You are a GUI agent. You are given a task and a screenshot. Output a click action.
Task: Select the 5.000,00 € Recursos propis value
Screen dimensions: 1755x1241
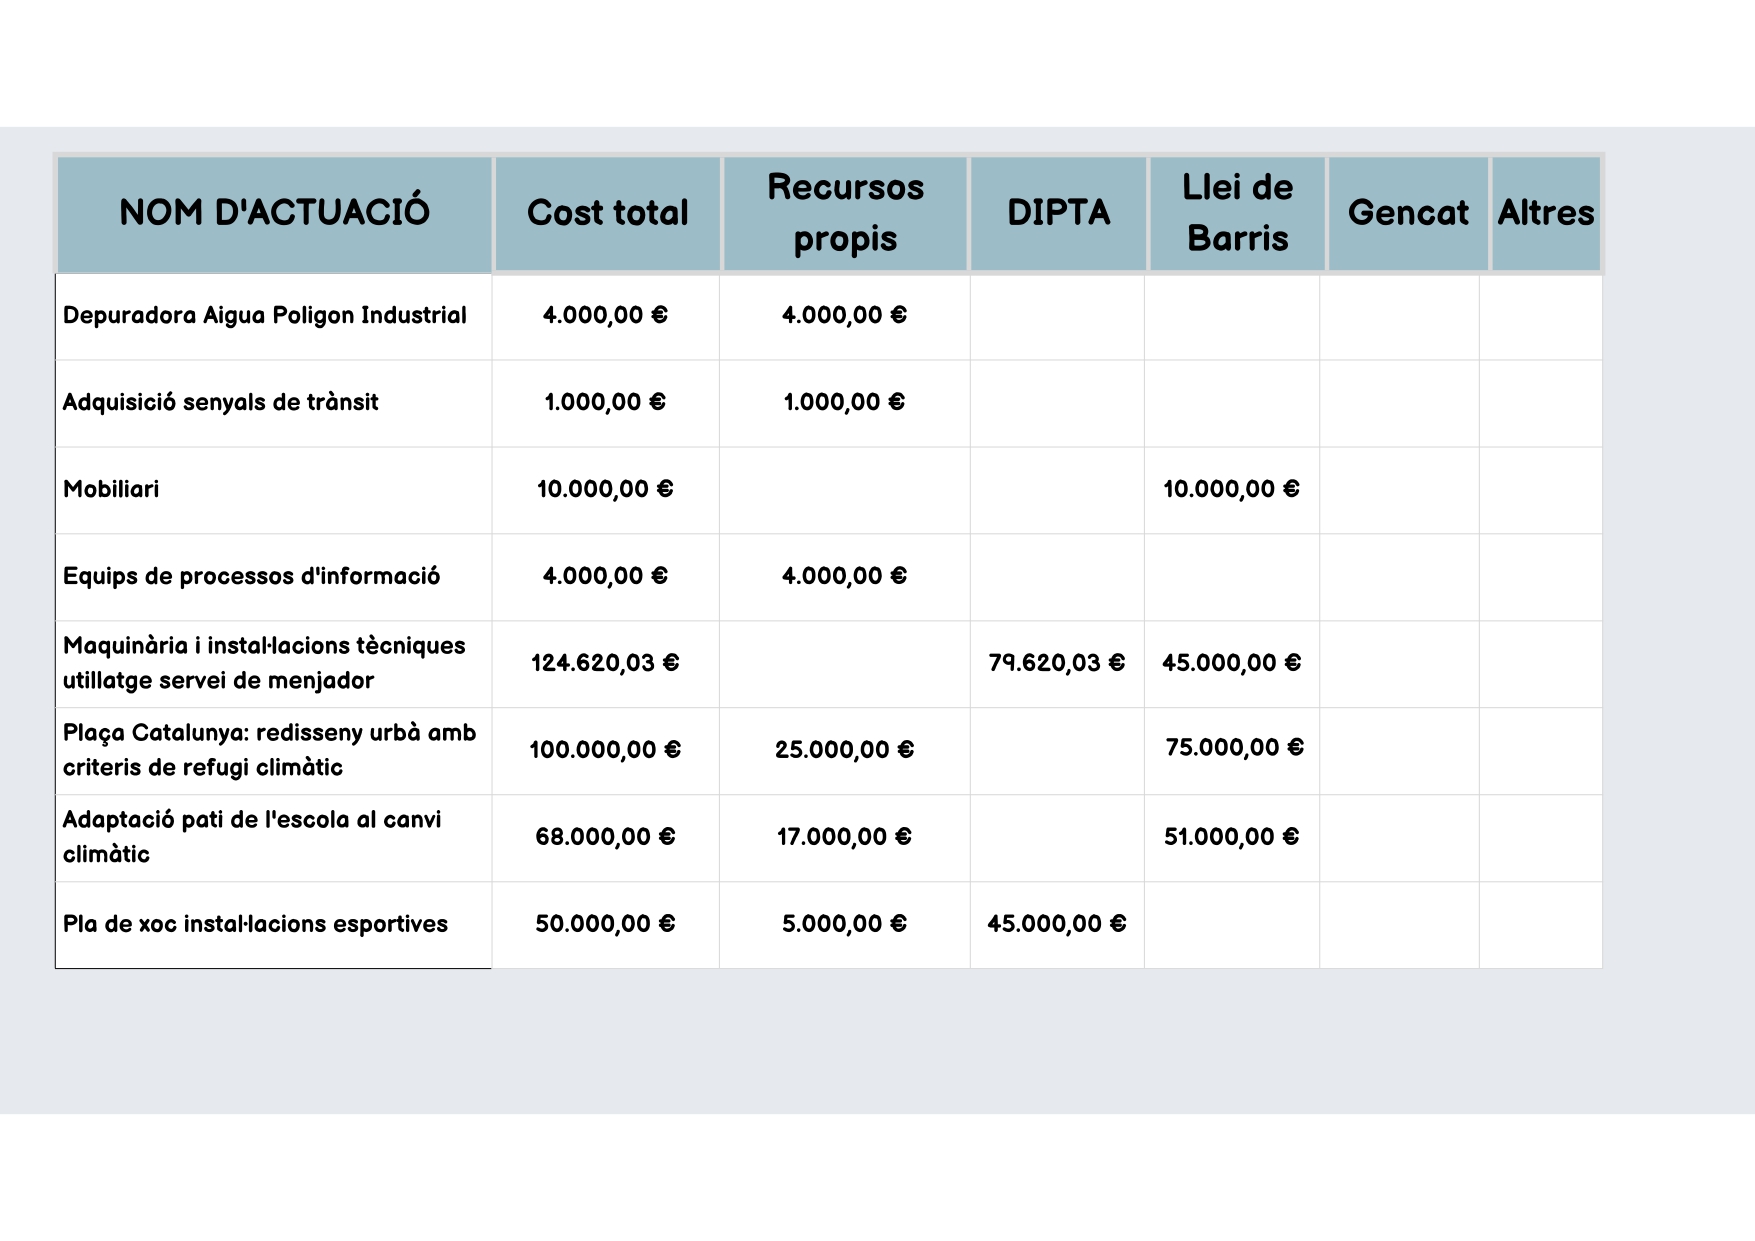click(x=844, y=924)
